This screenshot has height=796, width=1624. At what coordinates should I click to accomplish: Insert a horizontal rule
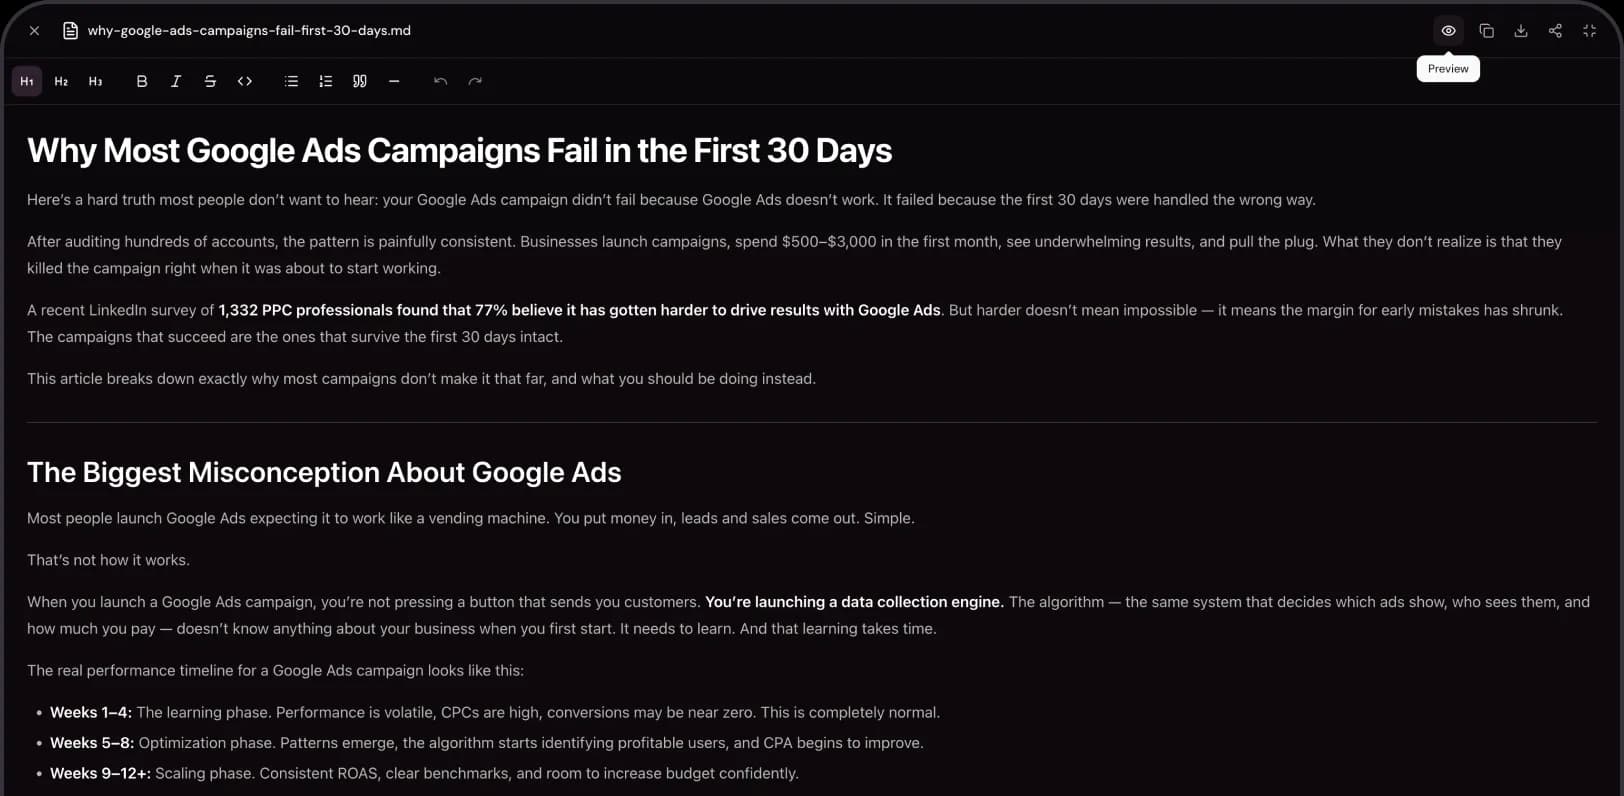click(394, 81)
